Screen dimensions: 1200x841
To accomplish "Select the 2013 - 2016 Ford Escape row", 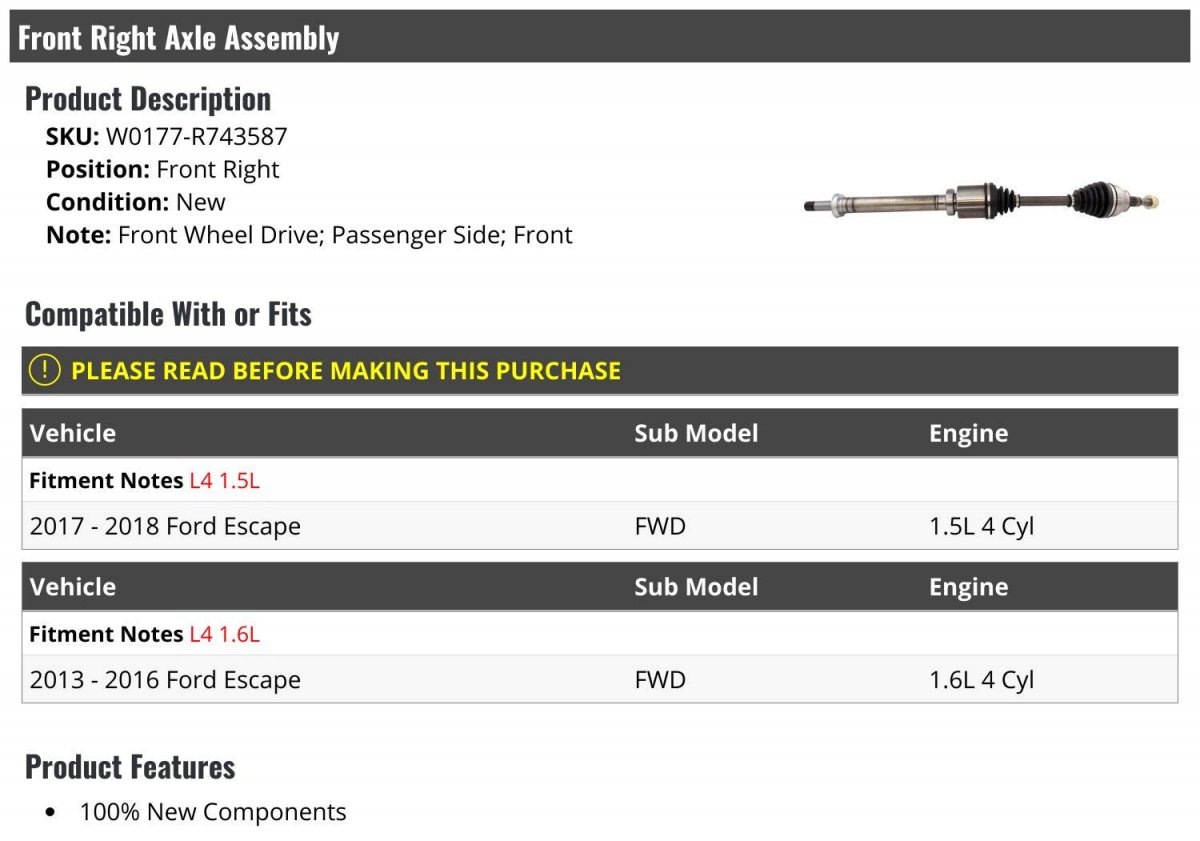I will tap(165, 680).
